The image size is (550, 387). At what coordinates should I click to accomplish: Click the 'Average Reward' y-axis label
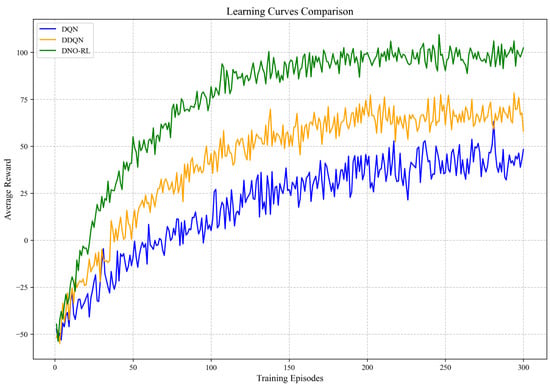(x=8, y=189)
